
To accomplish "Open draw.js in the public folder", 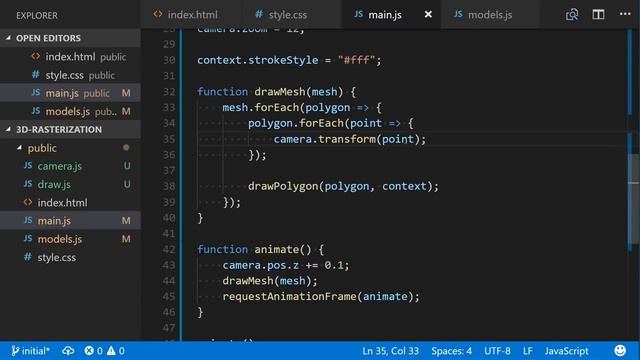I will (x=70, y=184).
